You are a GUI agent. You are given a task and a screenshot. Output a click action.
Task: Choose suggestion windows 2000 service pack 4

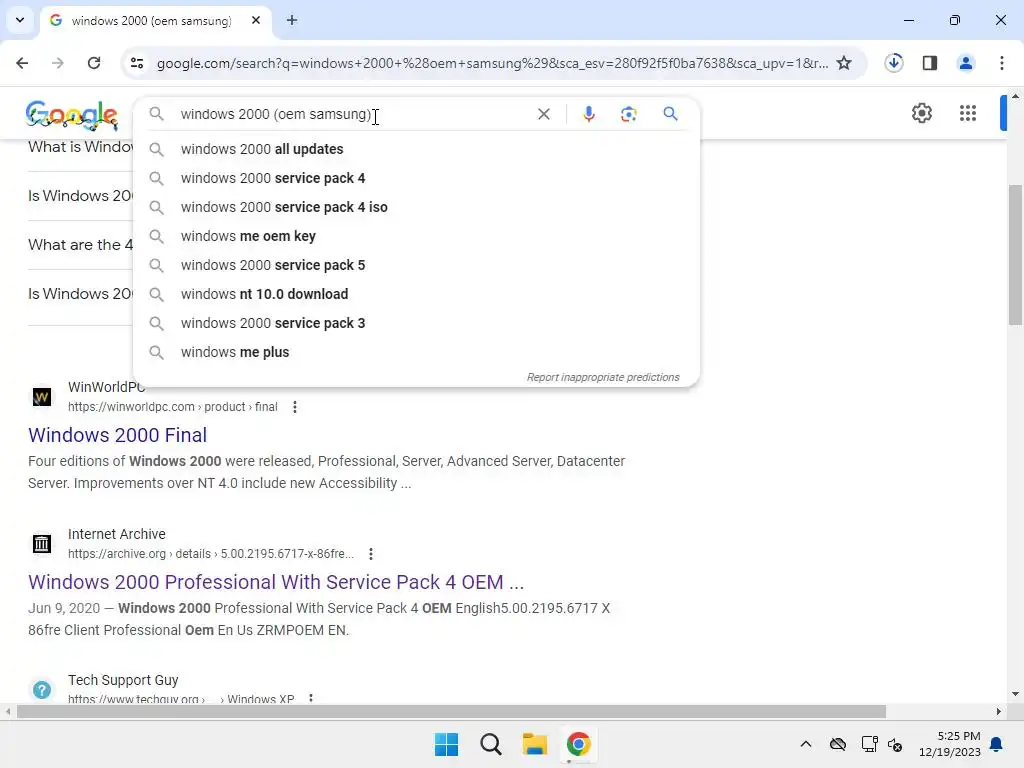[x=415, y=178]
